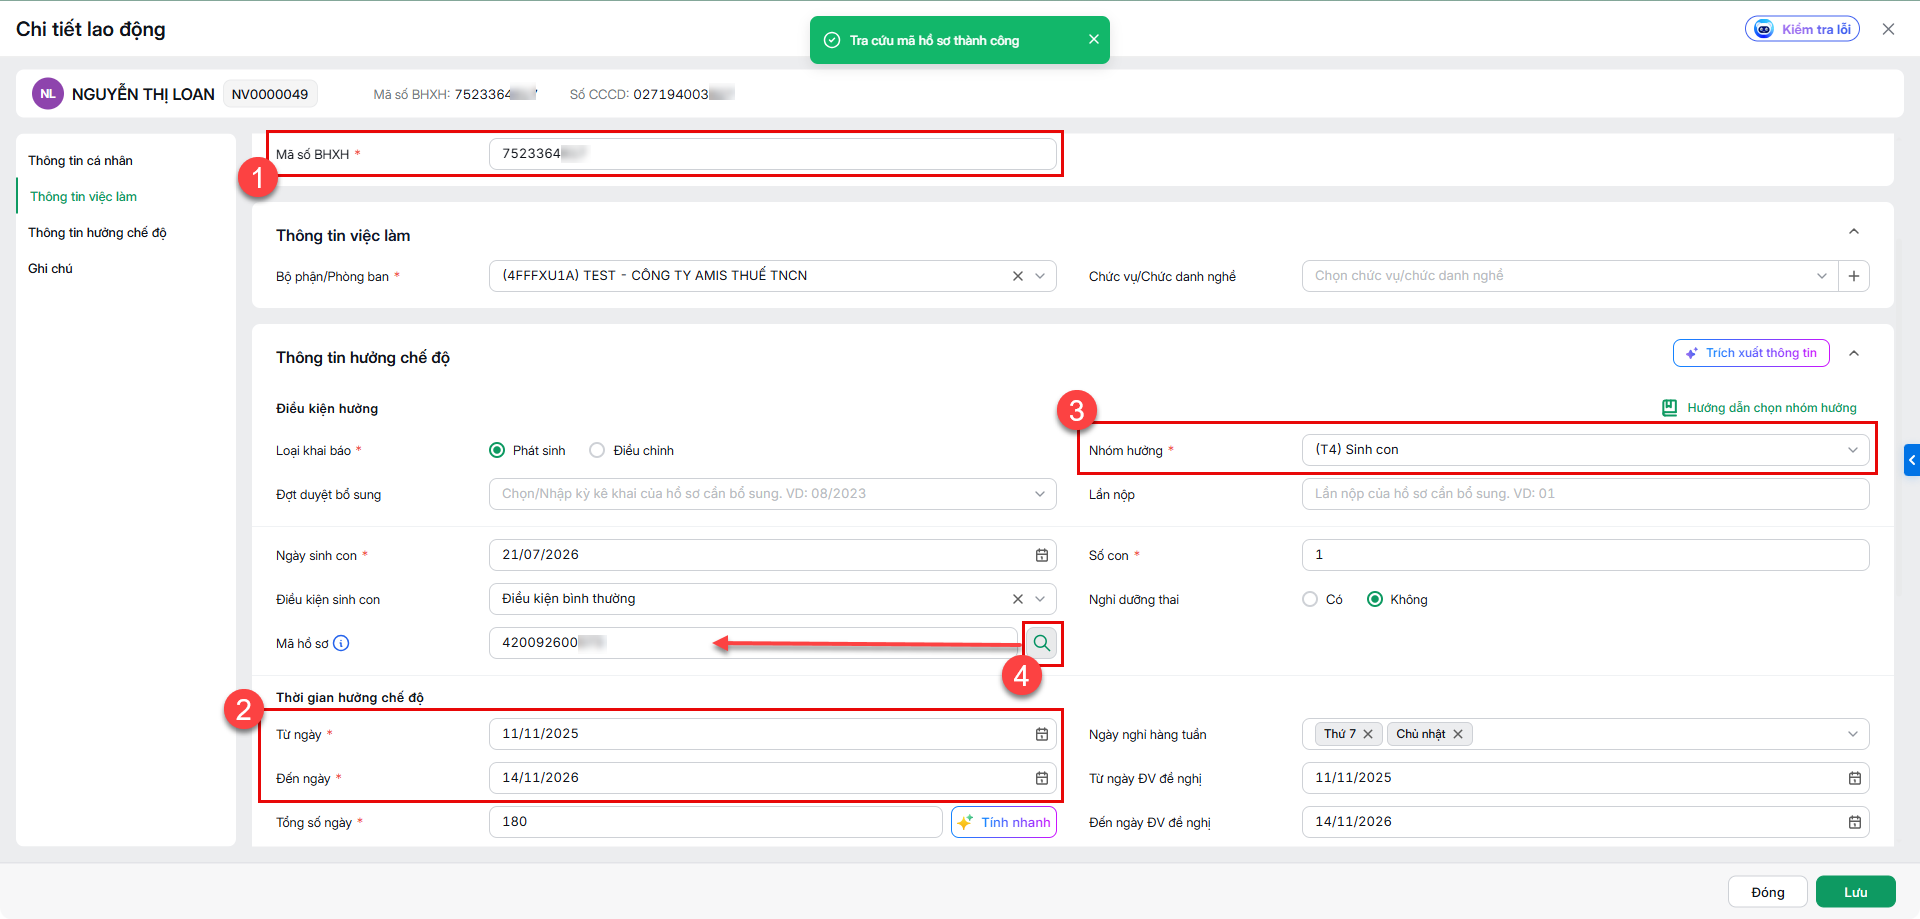1920x919 pixels.
Task: Click the Đóng button
Action: 1768,892
